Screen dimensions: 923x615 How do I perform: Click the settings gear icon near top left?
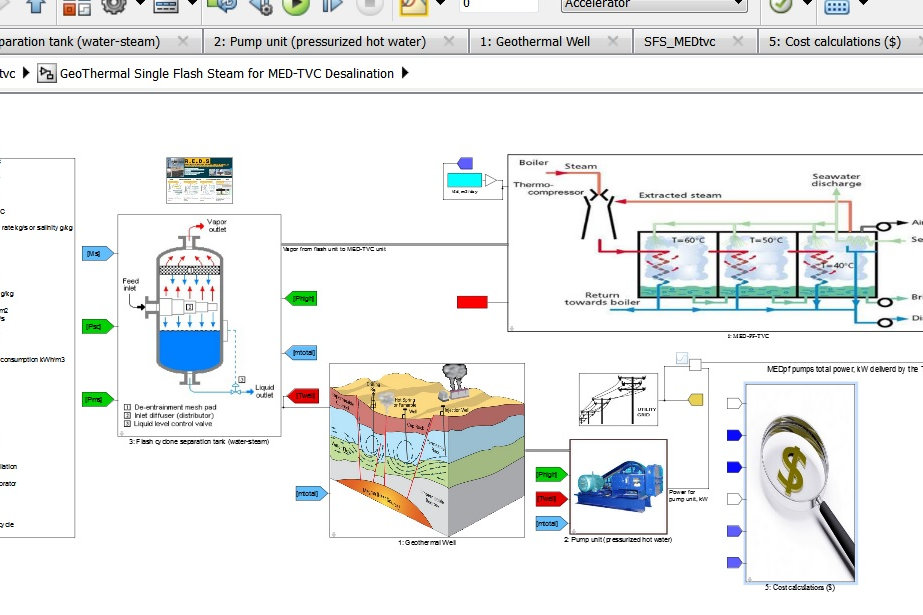pos(113,8)
